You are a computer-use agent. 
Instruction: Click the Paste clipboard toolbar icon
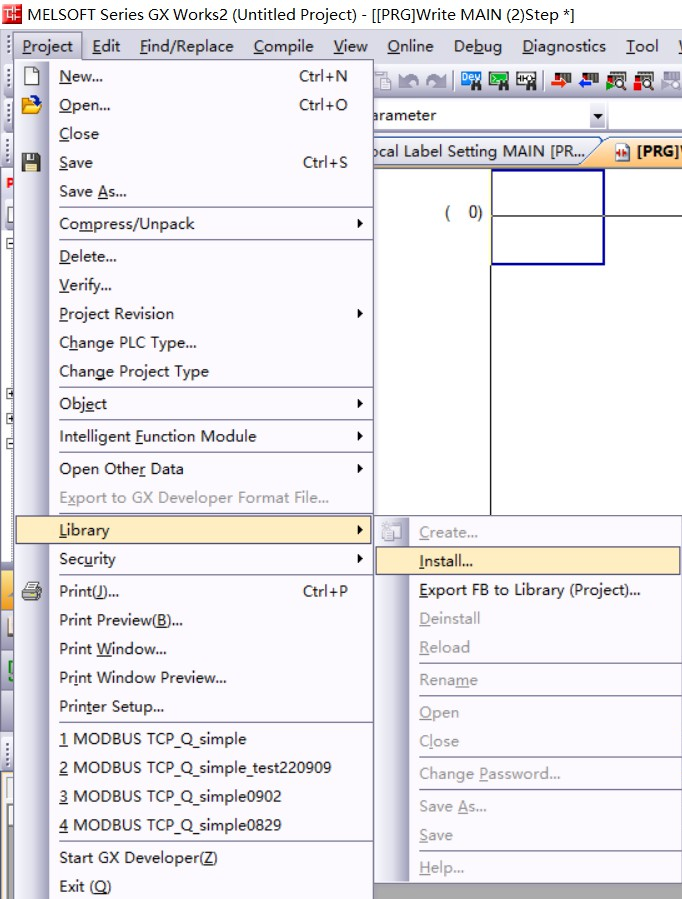[383, 81]
